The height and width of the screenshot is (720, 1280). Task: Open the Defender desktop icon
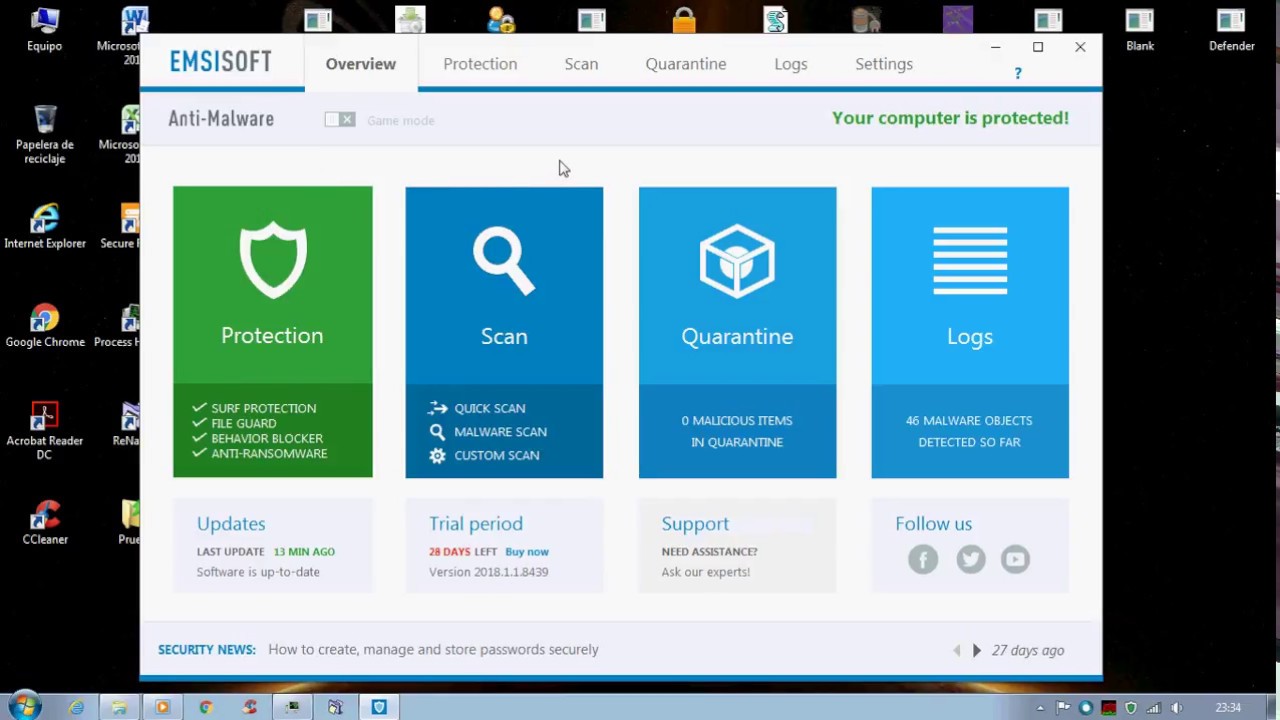pos(1231,30)
